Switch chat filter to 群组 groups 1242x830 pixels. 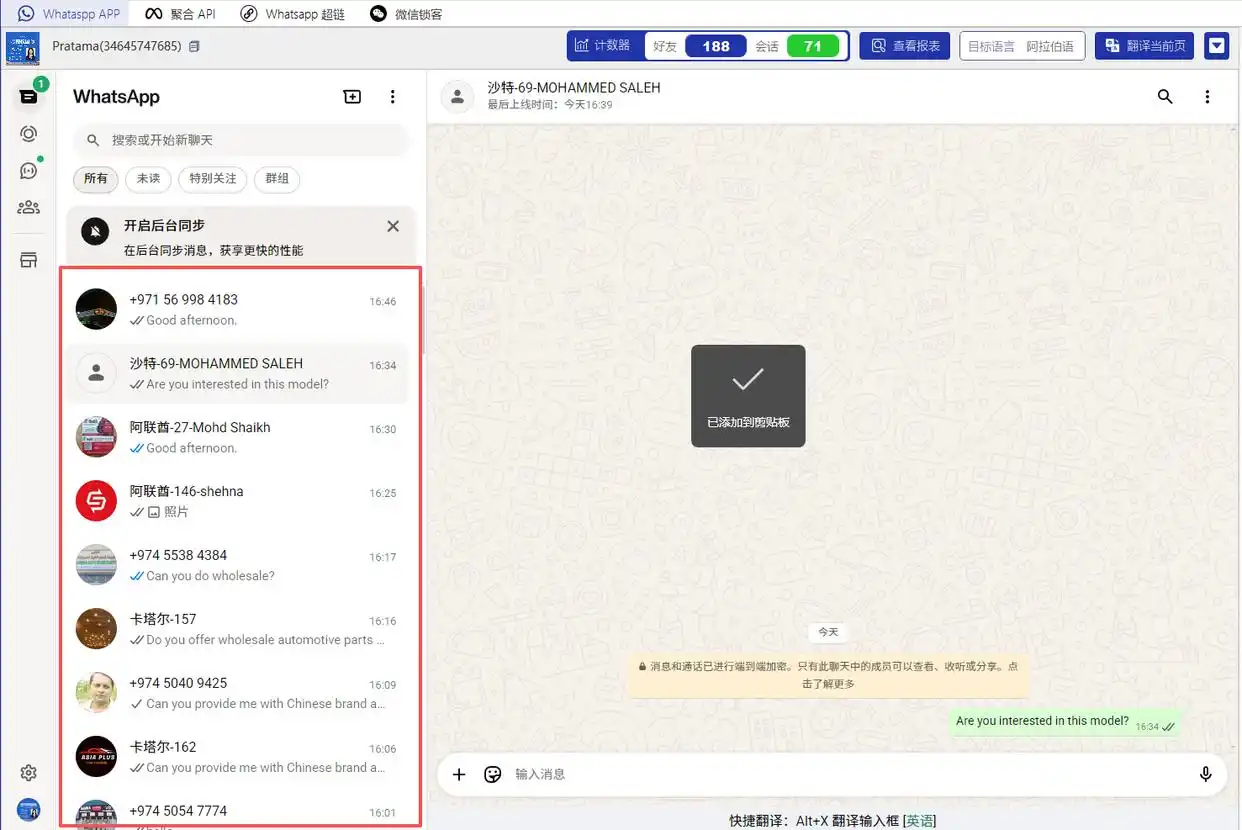[276, 179]
